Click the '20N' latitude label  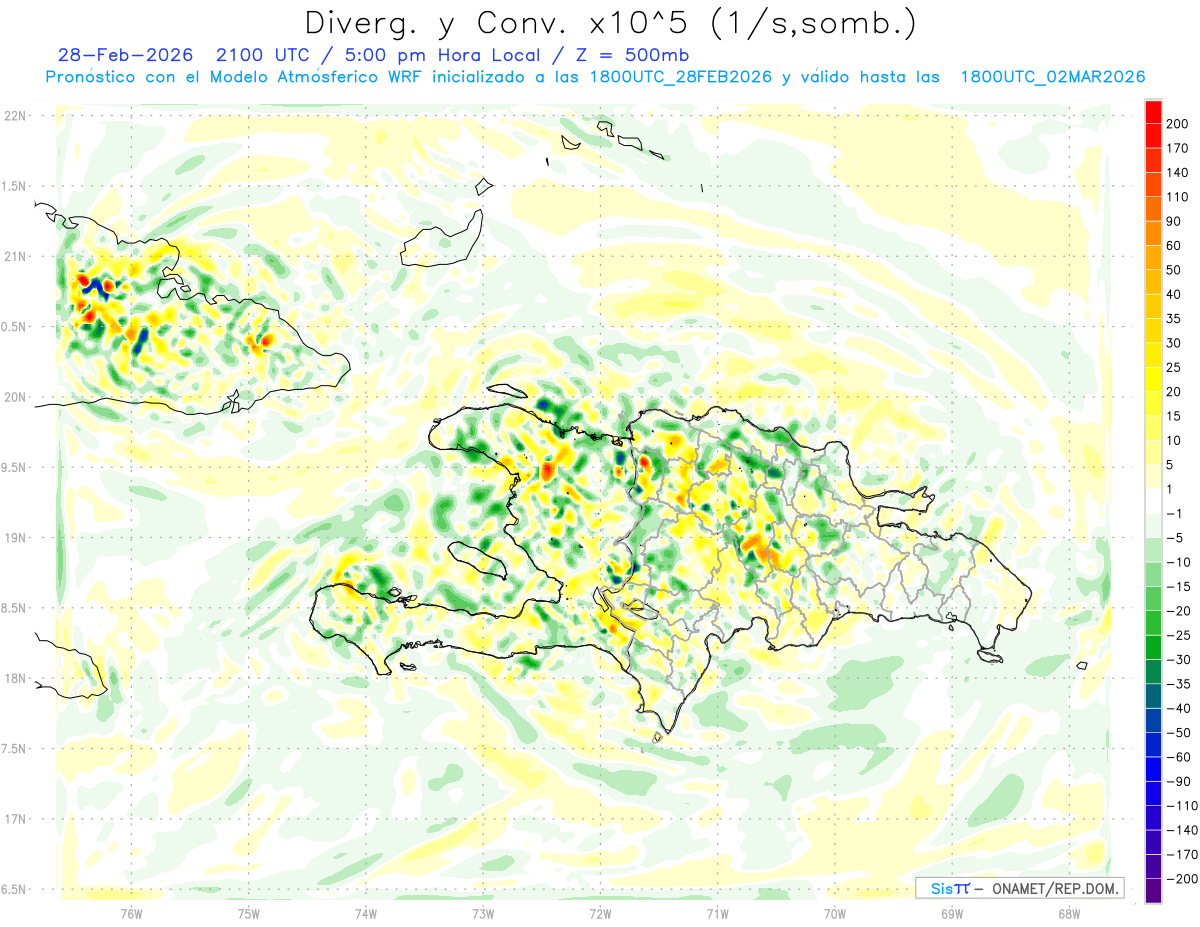(x=14, y=397)
